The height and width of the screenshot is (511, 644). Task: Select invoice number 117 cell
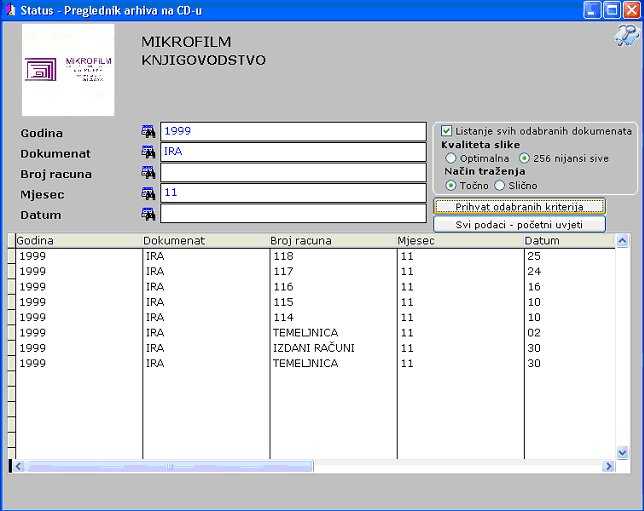[334, 272]
